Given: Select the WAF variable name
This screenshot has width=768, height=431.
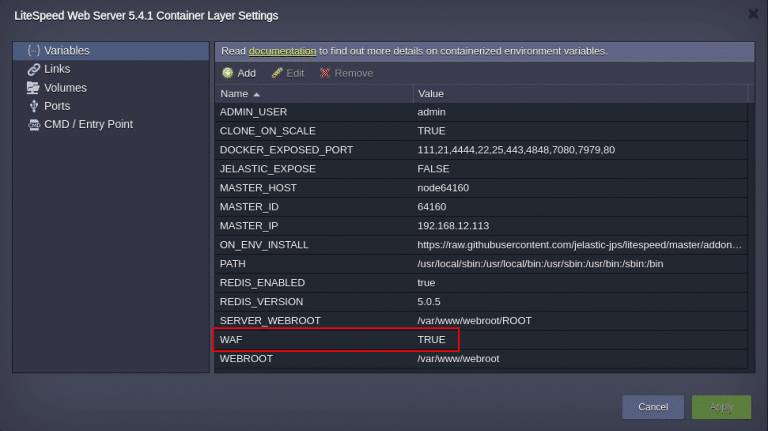Looking at the screenshot, I should click(231, 339).
